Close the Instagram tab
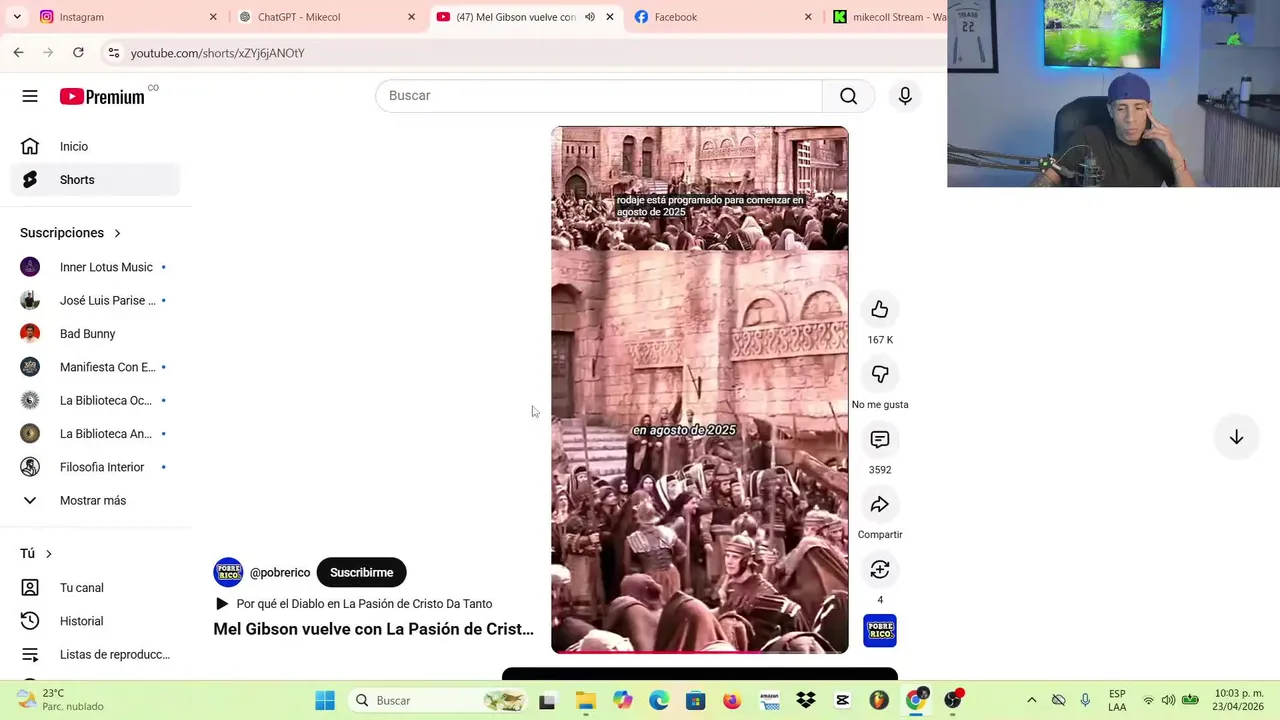 click(213, 17)
